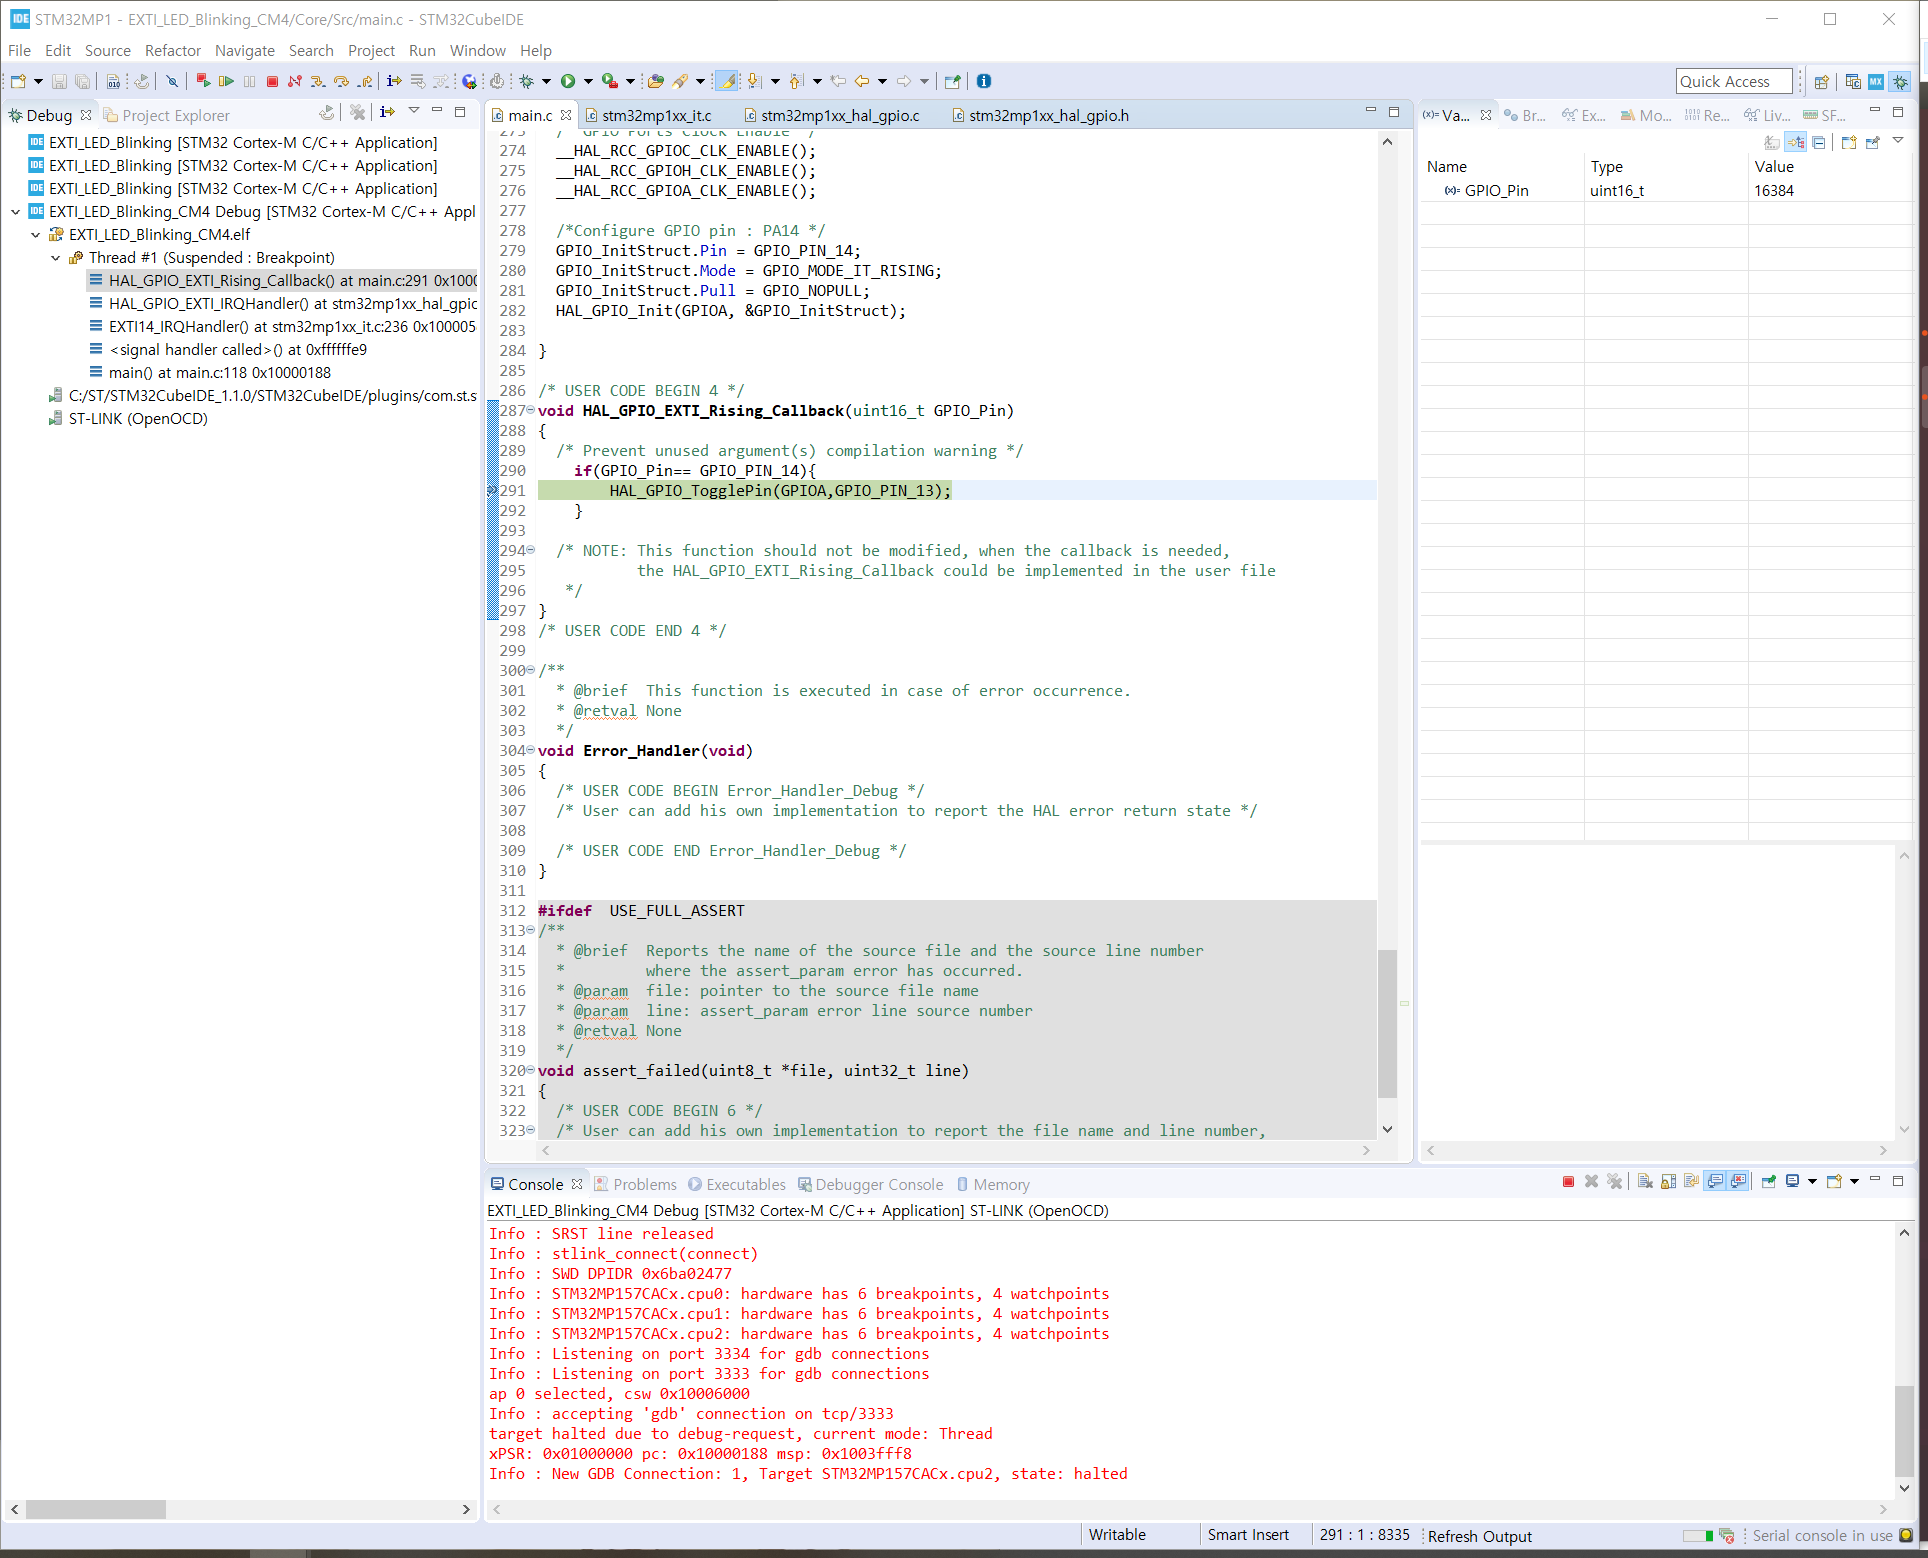The width and height of the screenshot is (1928, 1558).
Task: Collapse Thread #1 tree node
Action: [55, 258]
